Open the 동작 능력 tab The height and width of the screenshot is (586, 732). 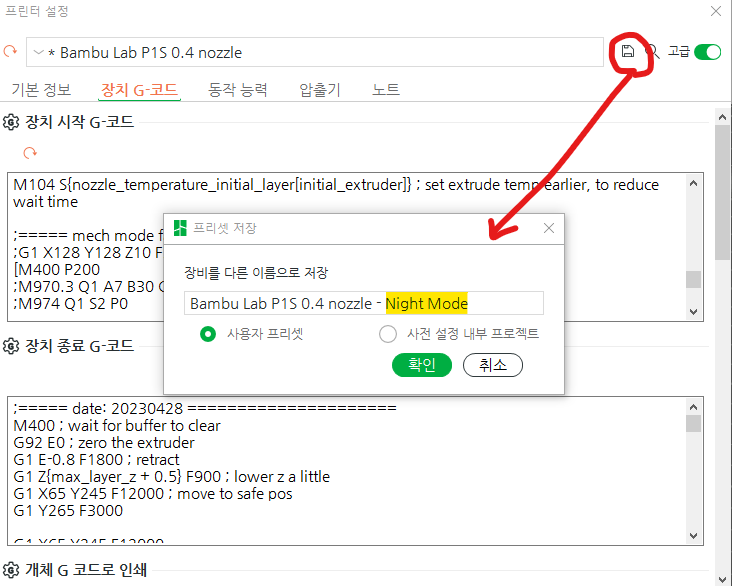tap(237, 90)
